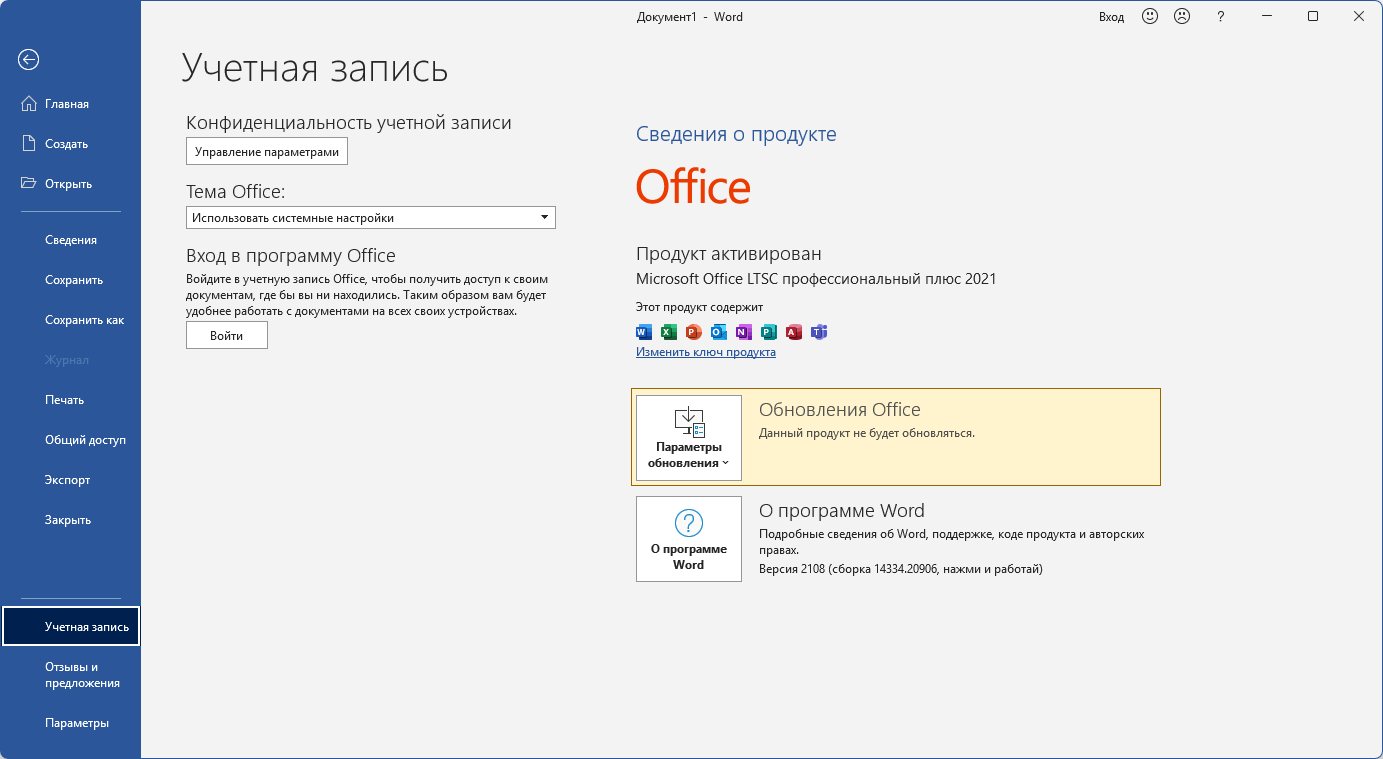
Task: Click the Конфиденциальность учетной записи heading
Action: coord(349,123)
